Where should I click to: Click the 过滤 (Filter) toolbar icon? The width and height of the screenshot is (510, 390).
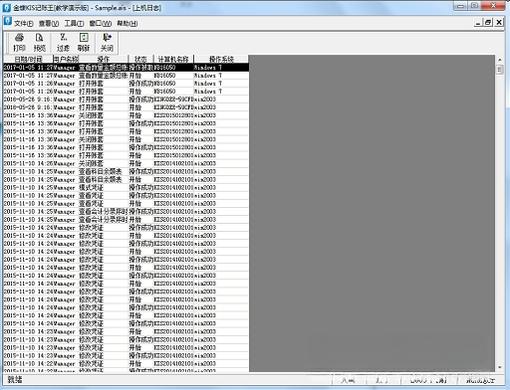(x=63, y=42)
